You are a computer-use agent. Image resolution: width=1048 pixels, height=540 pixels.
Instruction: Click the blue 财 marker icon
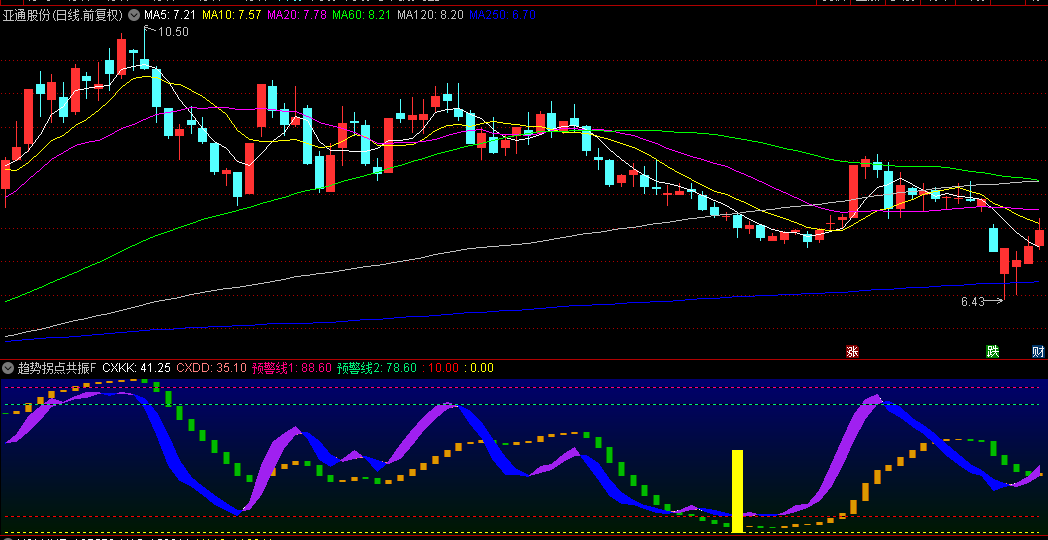1038,352
